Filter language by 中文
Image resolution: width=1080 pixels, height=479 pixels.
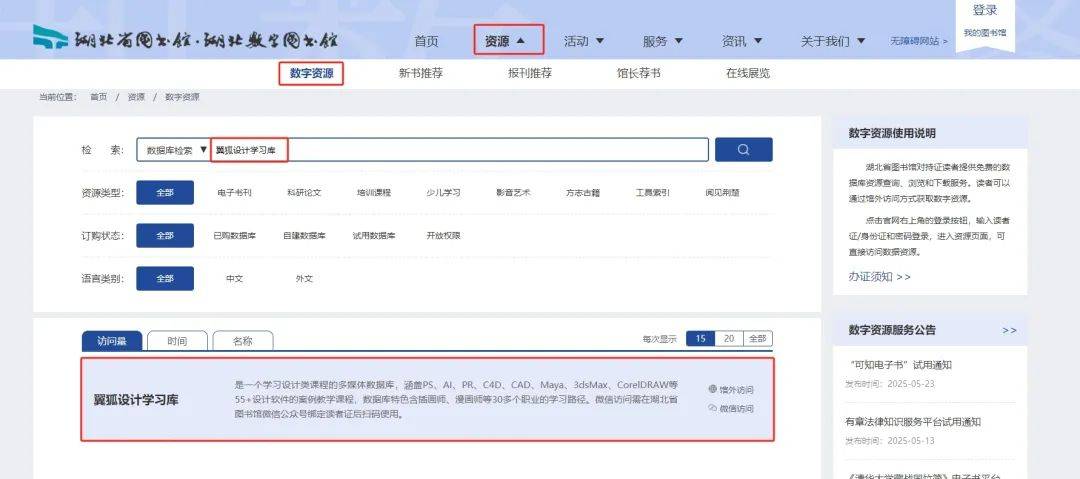click(234, 279)
